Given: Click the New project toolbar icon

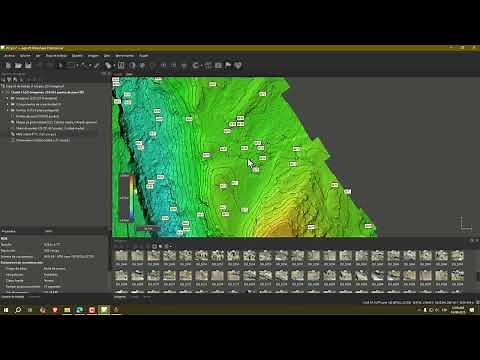Looking at the screenshot, I should (8, 65).
